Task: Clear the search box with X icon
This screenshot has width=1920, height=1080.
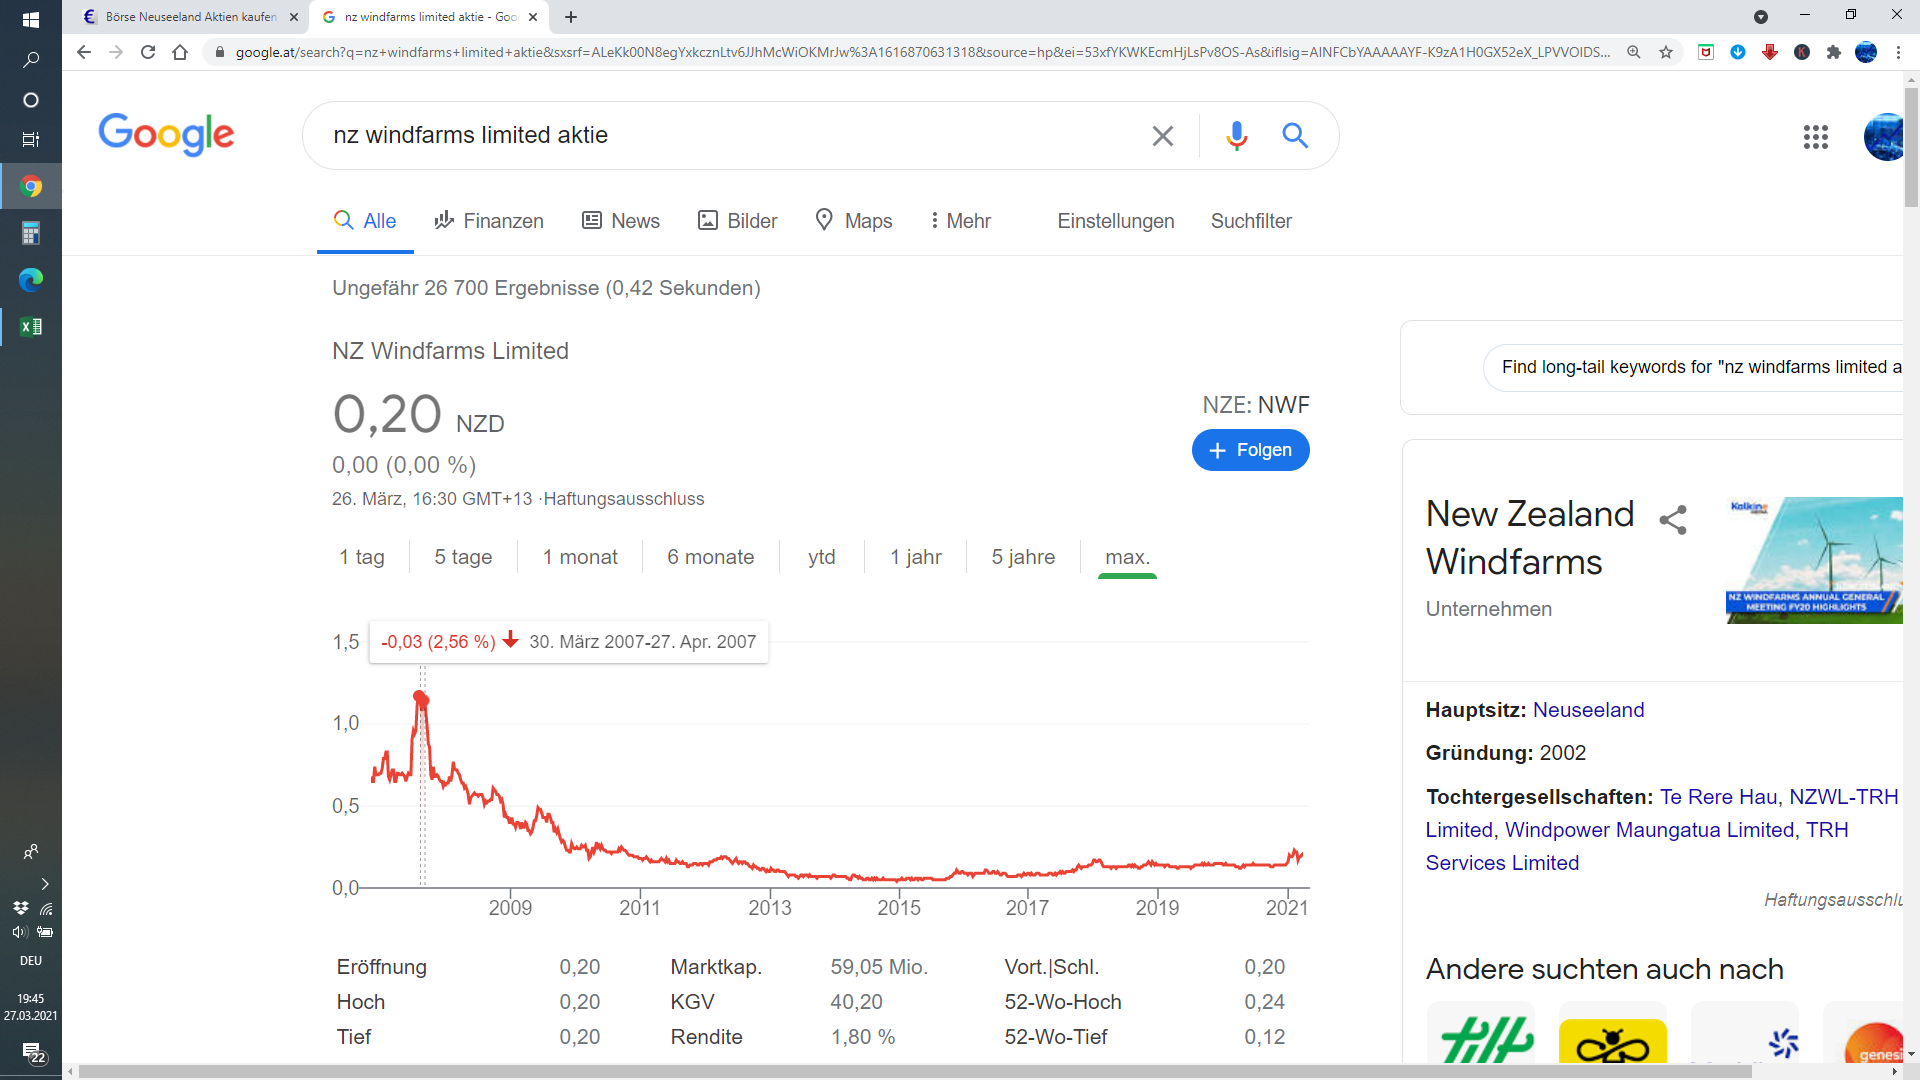Action: point(1162,136)
